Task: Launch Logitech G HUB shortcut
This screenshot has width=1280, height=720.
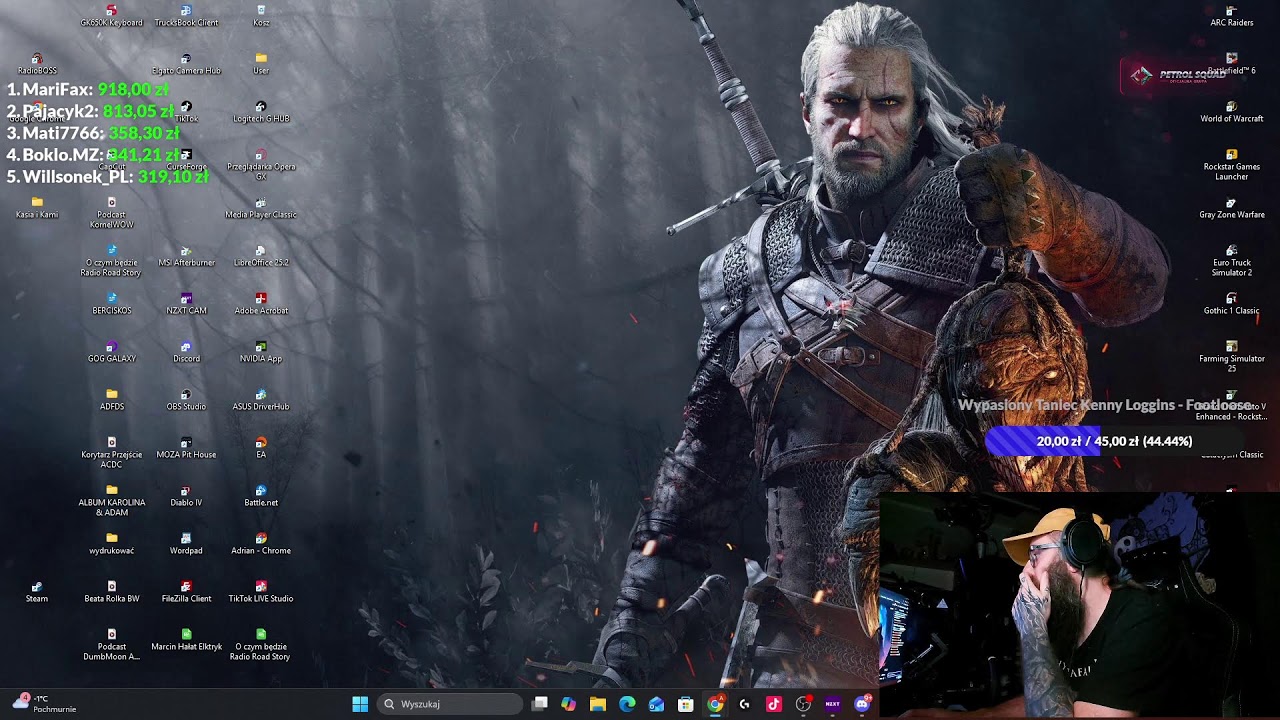Action: 261,112
